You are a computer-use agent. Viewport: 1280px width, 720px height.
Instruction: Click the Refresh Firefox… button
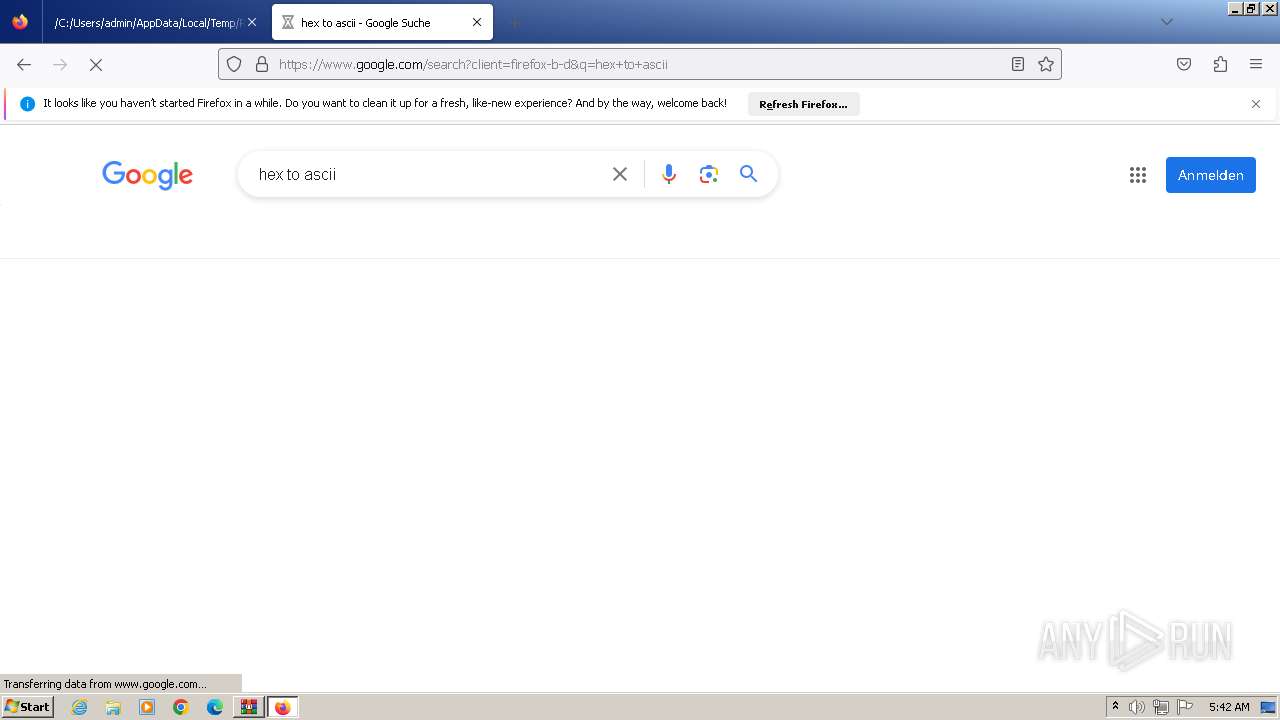point(803,104)
